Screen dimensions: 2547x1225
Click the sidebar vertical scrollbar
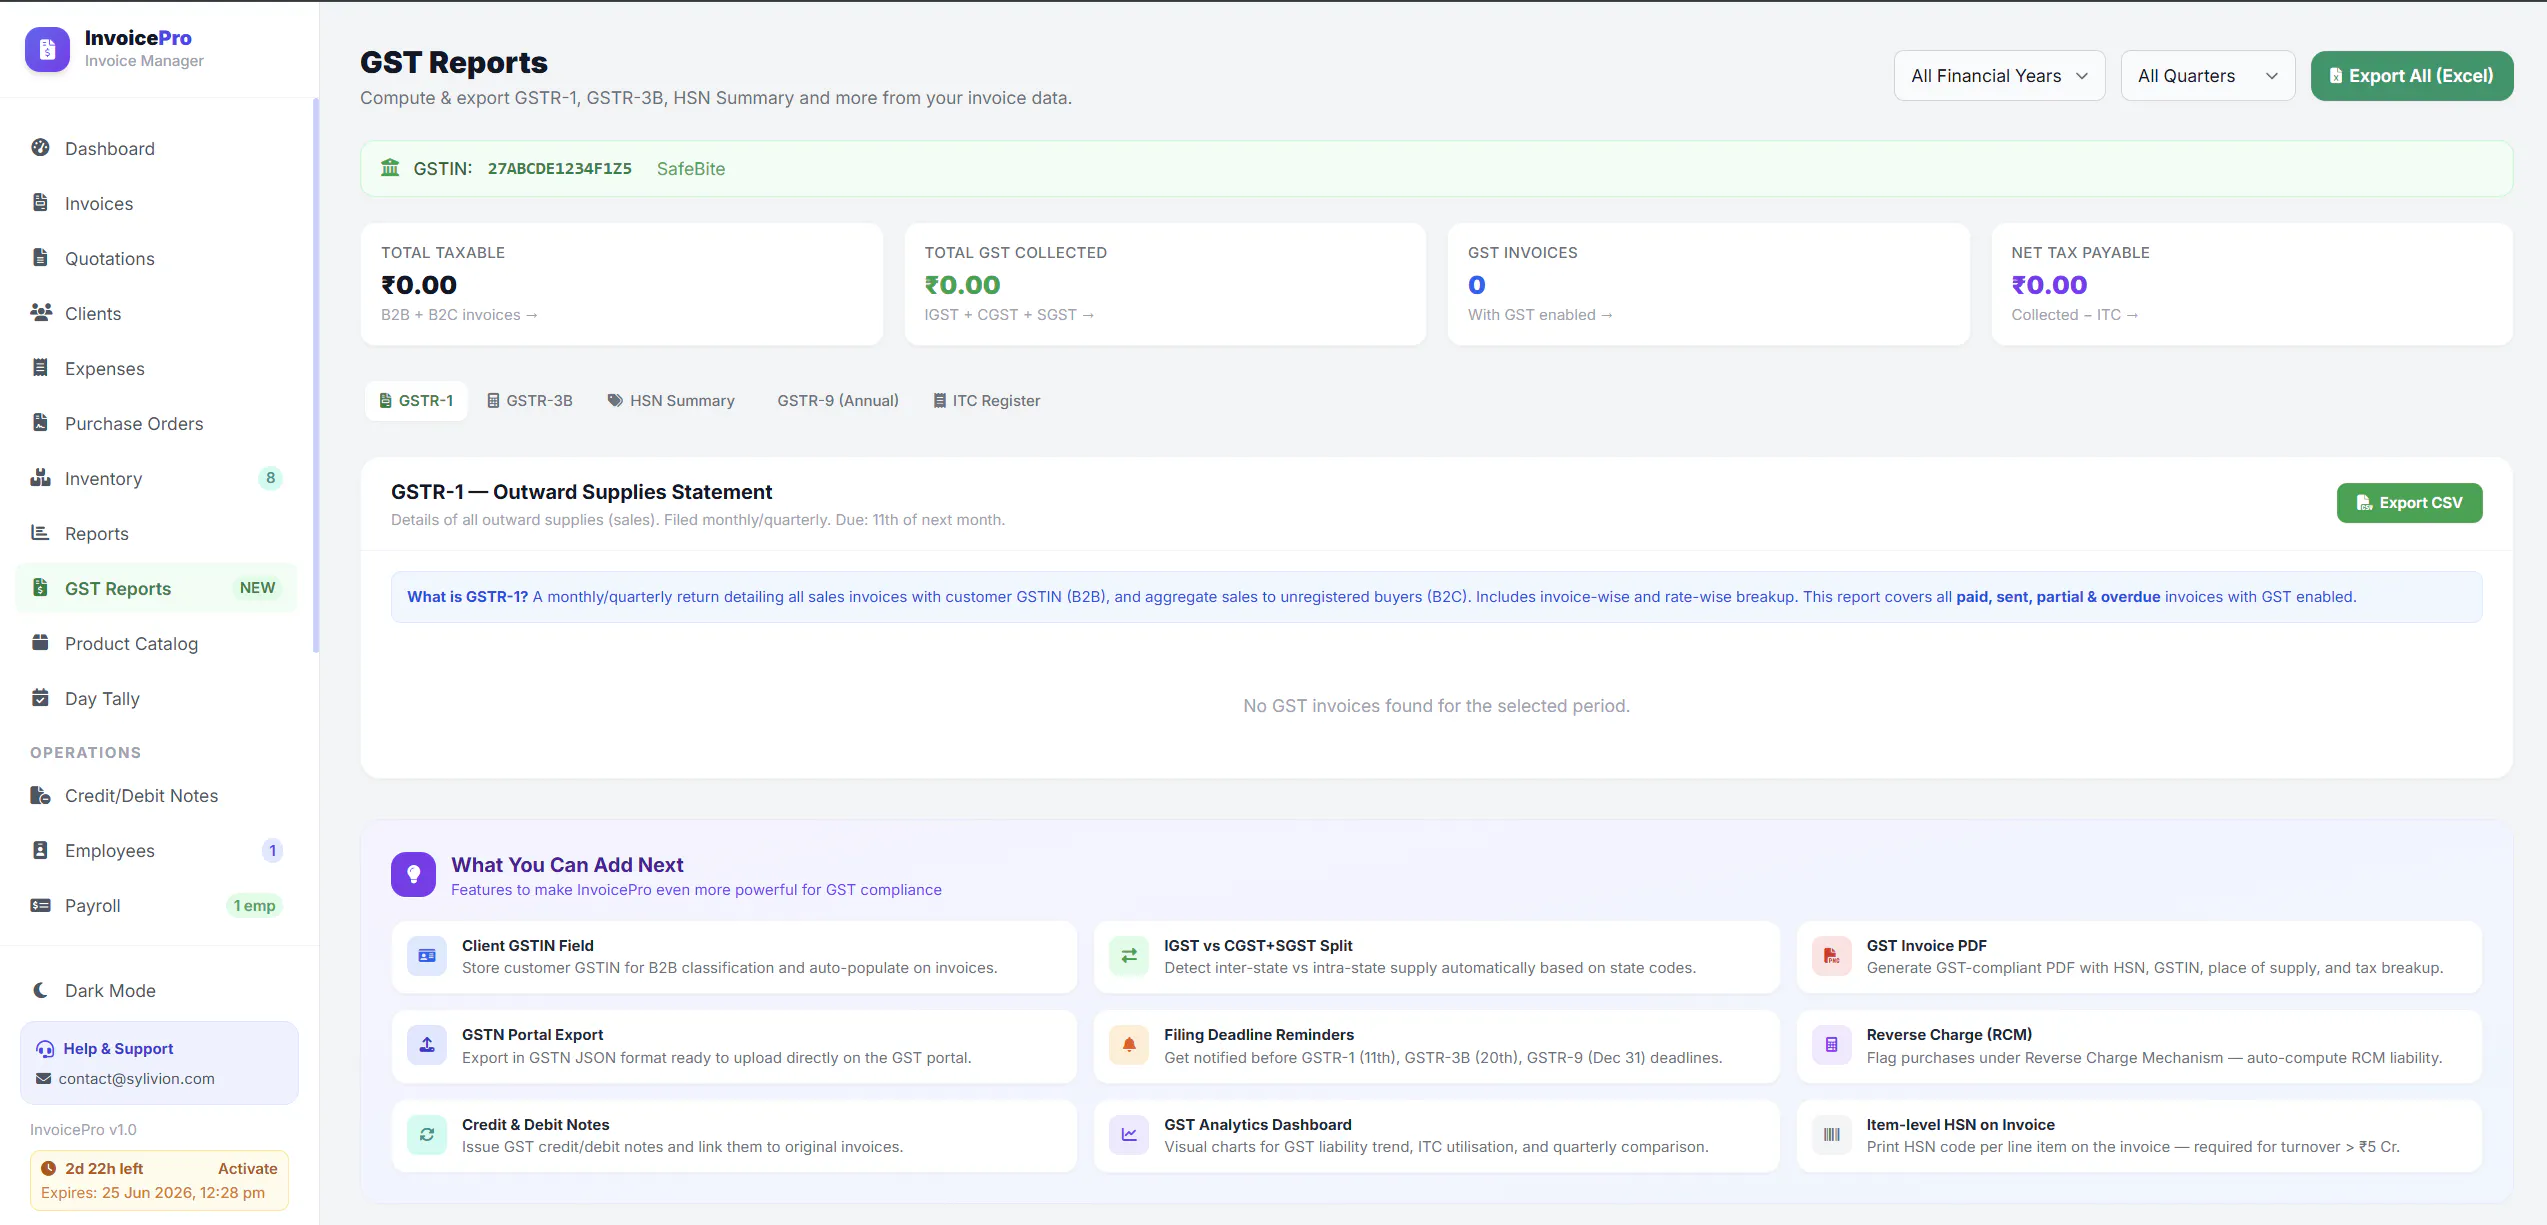pyautogui.click(x=316, y=375)
